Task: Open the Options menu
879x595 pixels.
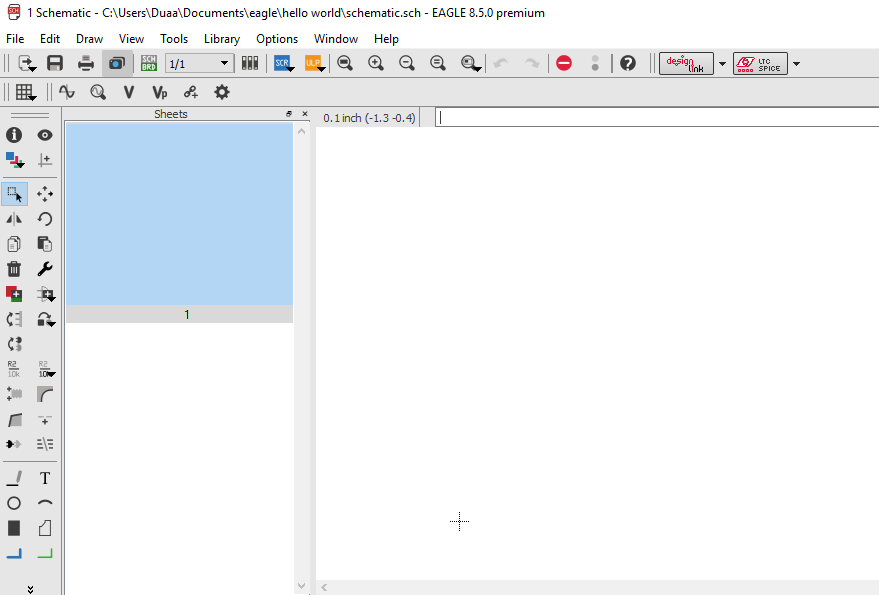Action: 277,39
